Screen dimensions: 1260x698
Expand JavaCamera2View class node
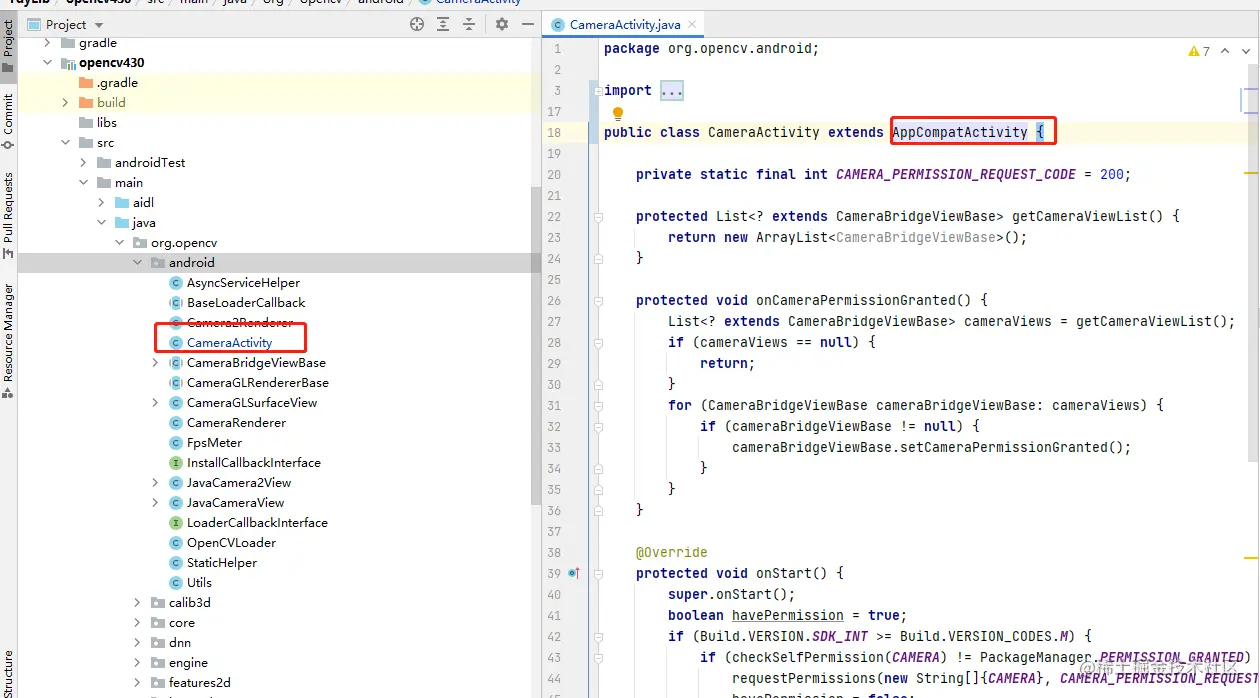[x=155, y=483]
